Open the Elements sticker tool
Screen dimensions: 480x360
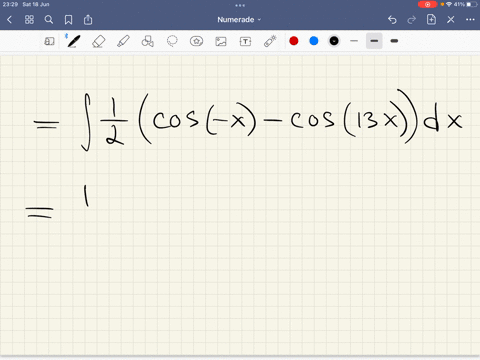[x=196, y=41]
